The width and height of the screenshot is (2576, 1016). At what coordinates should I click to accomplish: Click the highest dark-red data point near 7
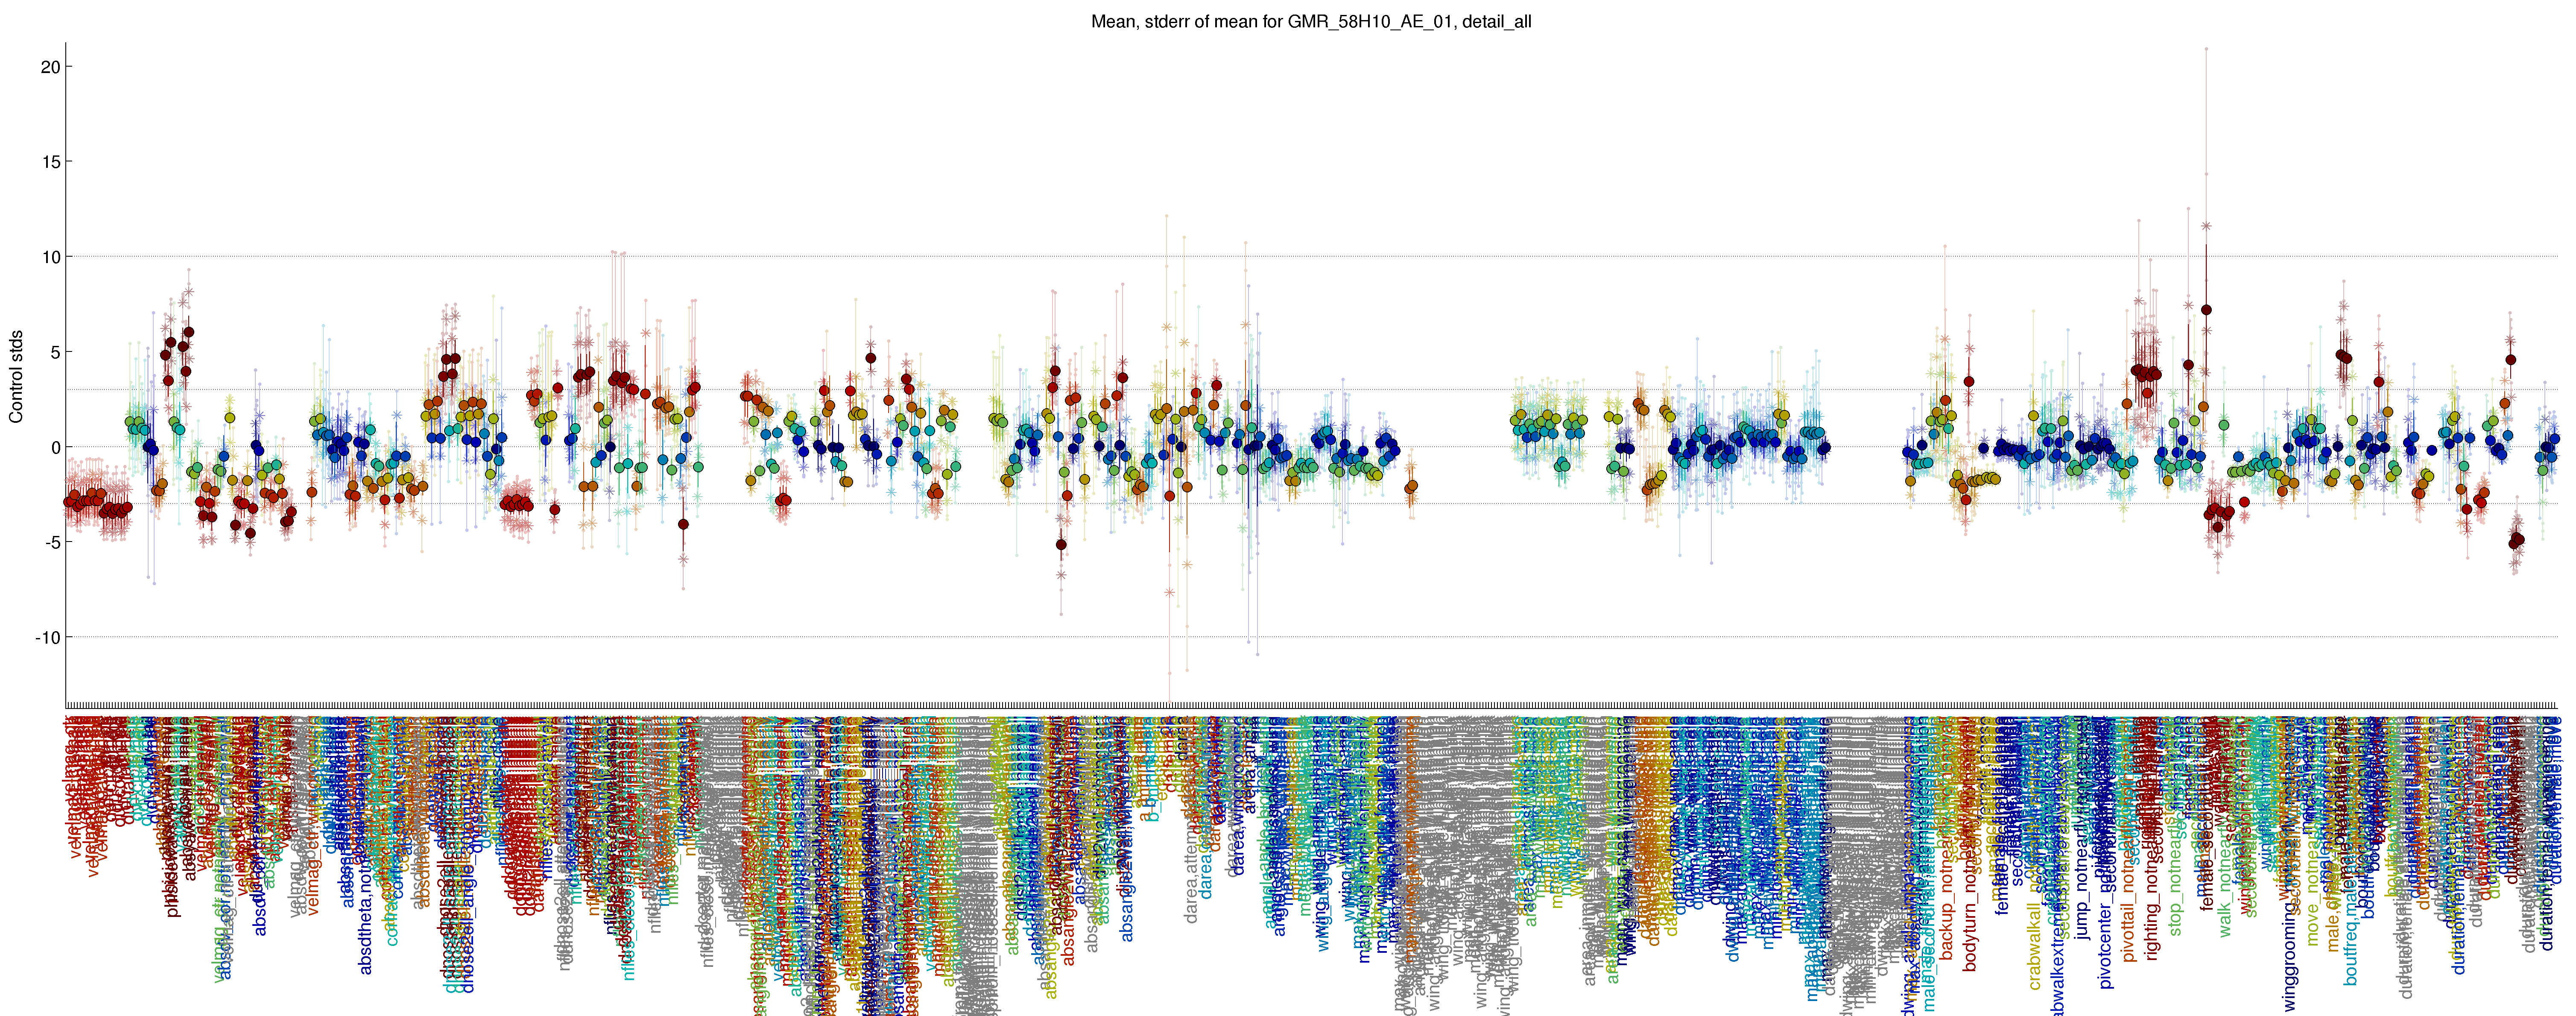click(x=2206, y=310)
